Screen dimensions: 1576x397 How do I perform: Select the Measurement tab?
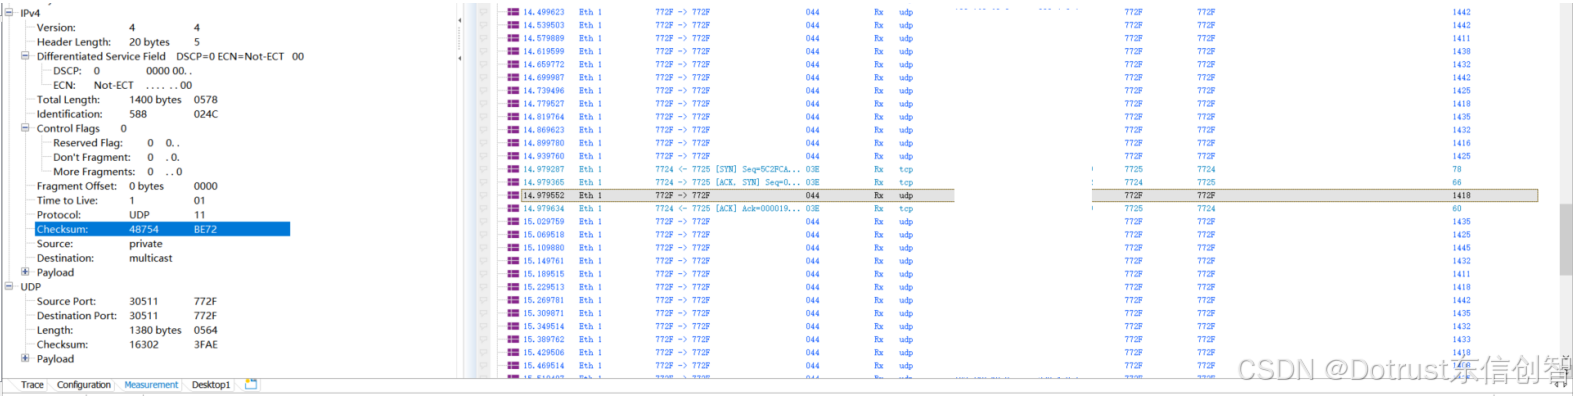pos(151,385)
